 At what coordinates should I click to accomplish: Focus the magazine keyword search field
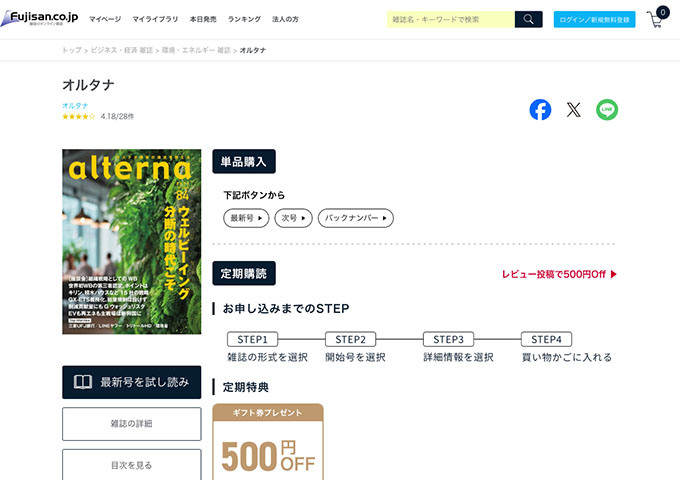click(451, 19)
